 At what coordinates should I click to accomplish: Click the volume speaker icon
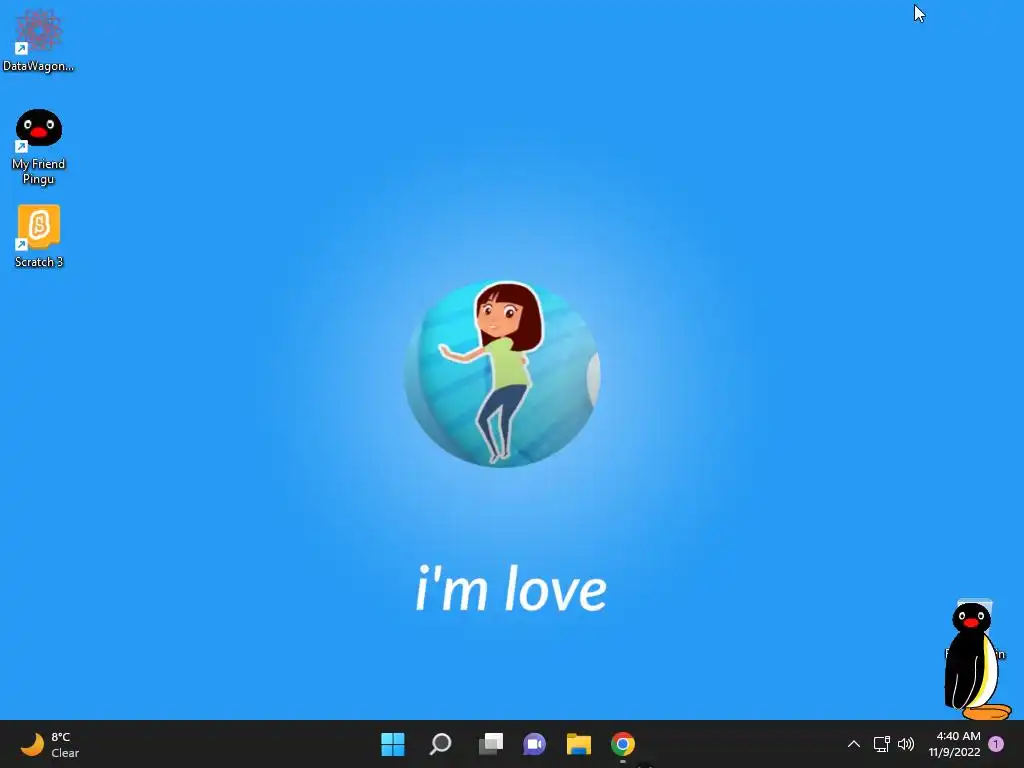click(906, 744)
